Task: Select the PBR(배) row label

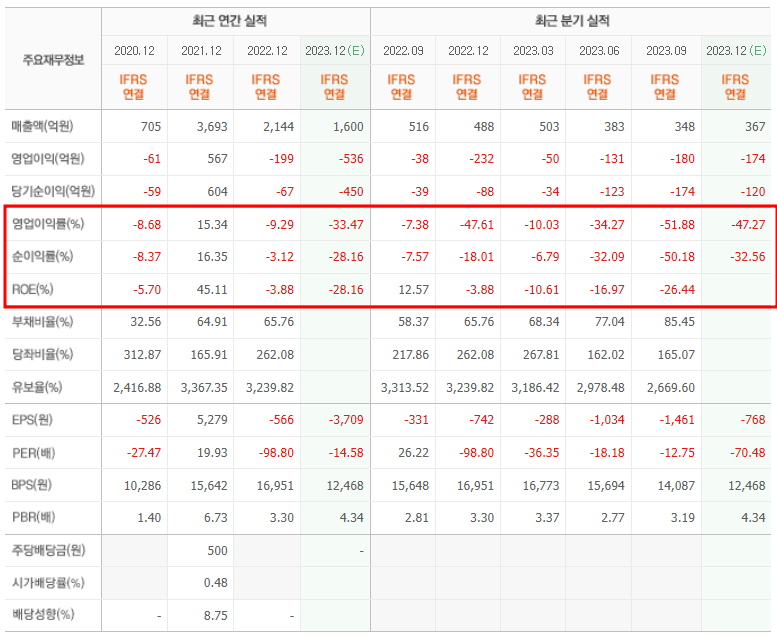Action: click(x=33, y=518)
